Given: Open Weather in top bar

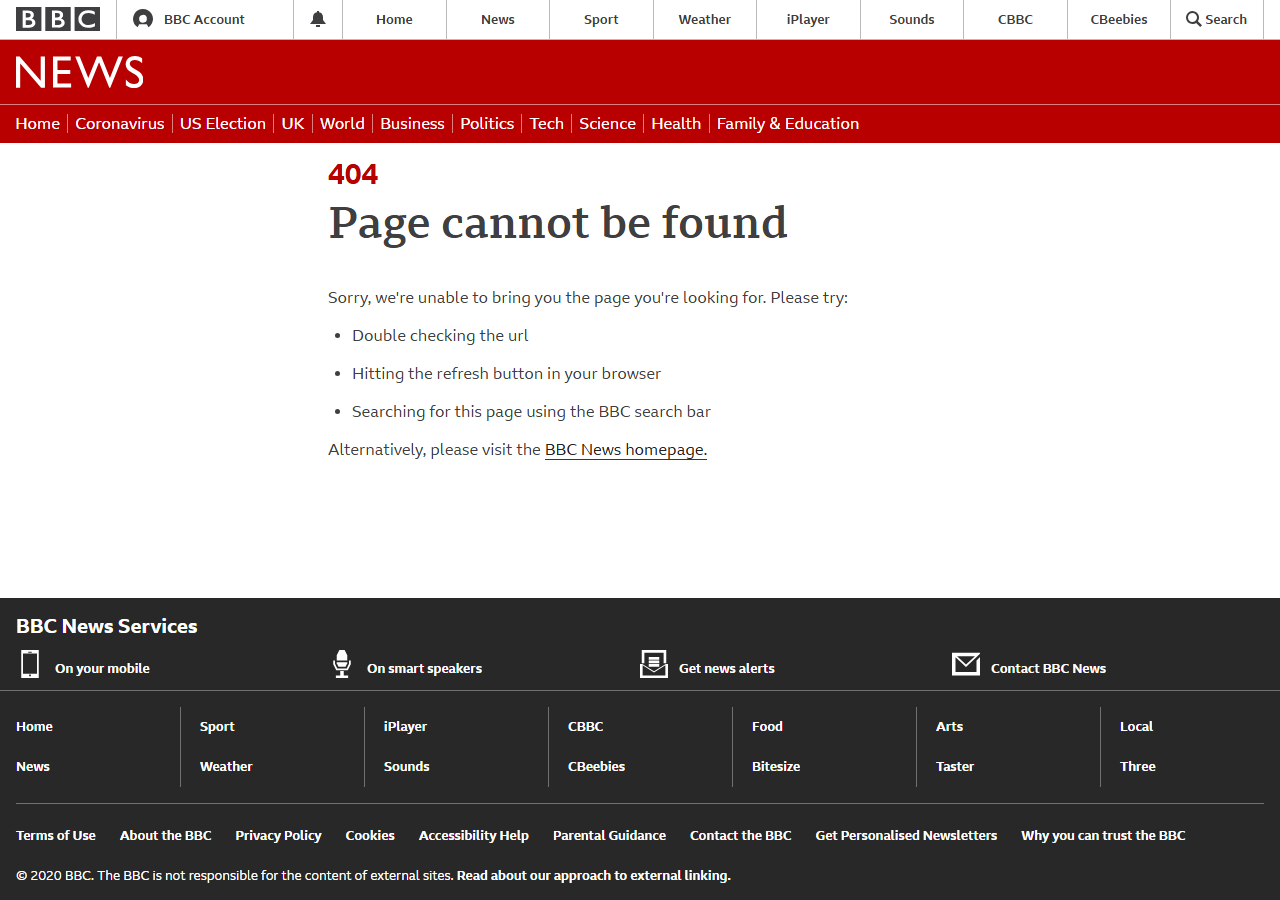Looking at the screenshot, I should pyautogui.click(x=705, y=19).
